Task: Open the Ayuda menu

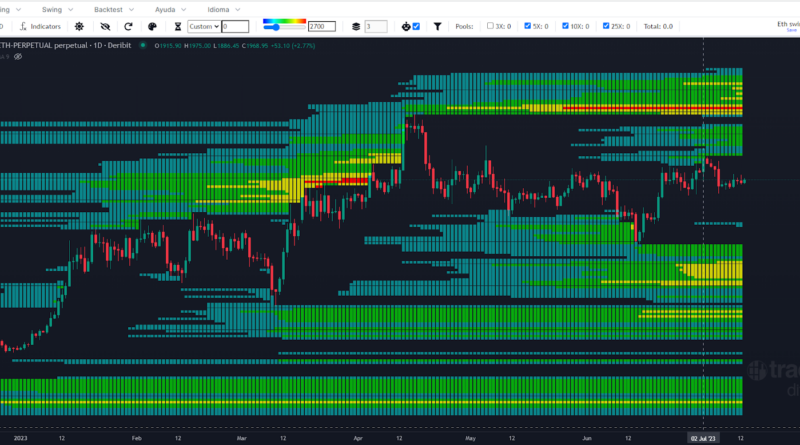Action: [x=163, y=8]
